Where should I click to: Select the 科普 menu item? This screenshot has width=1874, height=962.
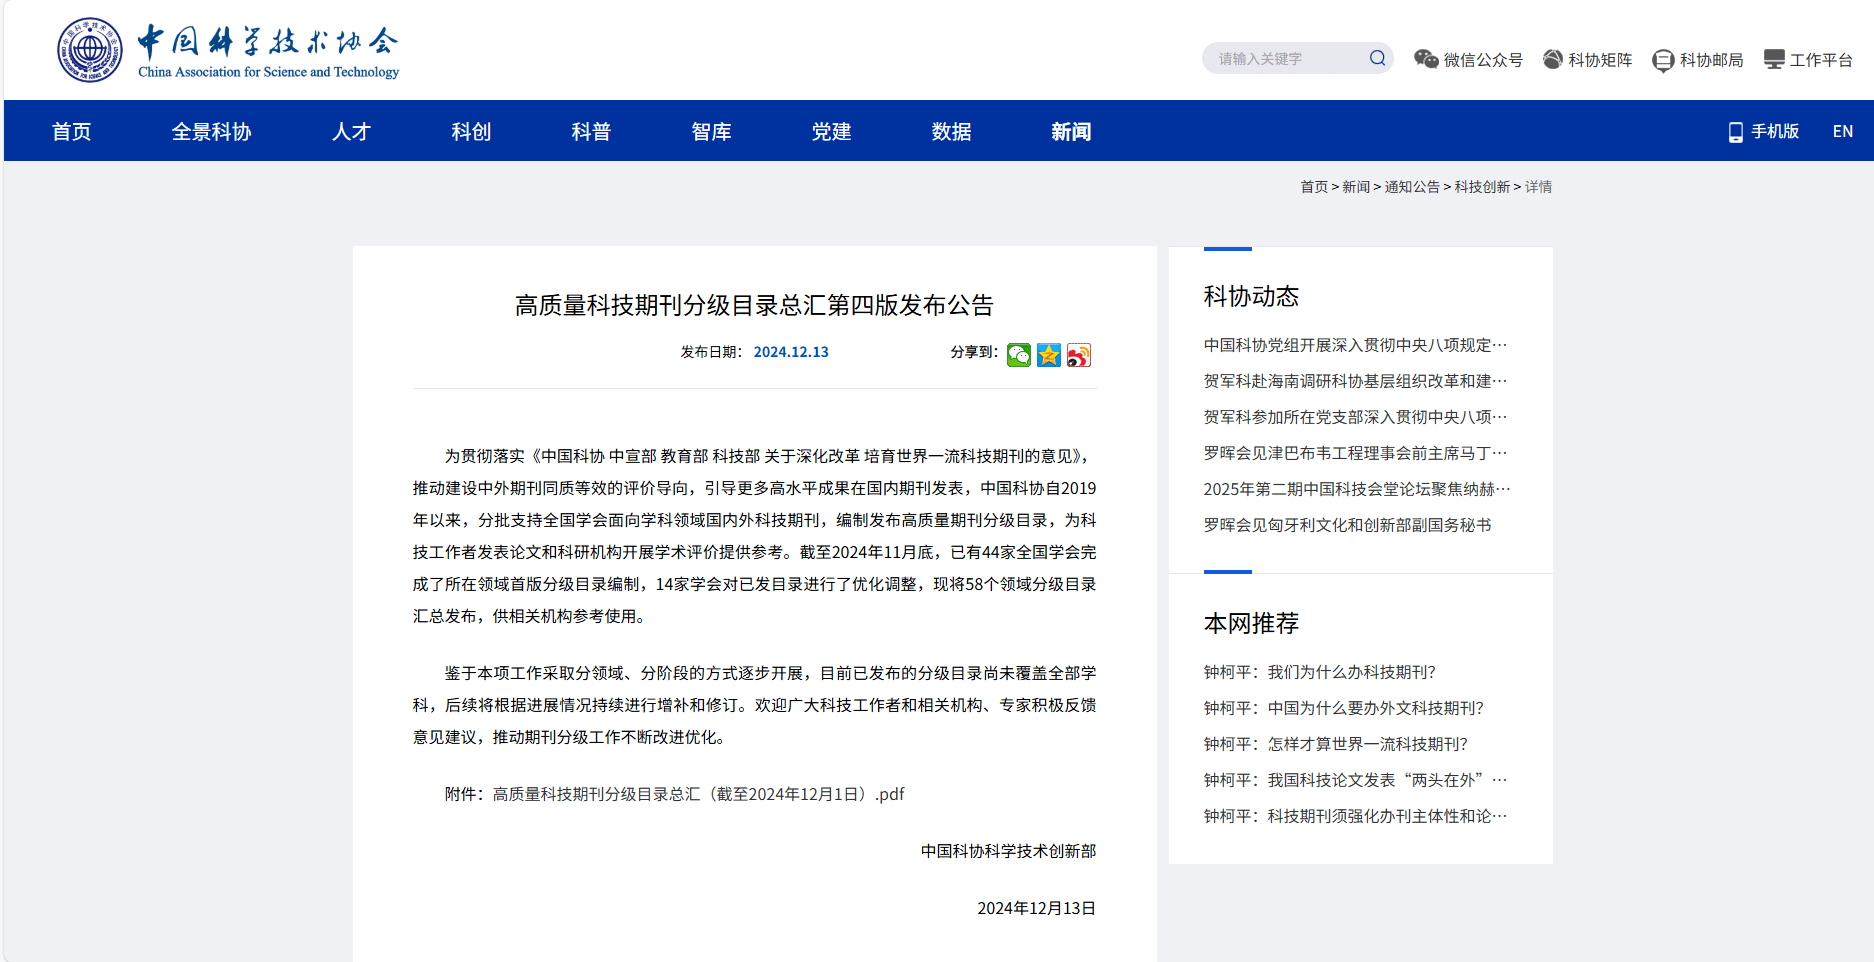pyautogui.click(x=591, y=131)
